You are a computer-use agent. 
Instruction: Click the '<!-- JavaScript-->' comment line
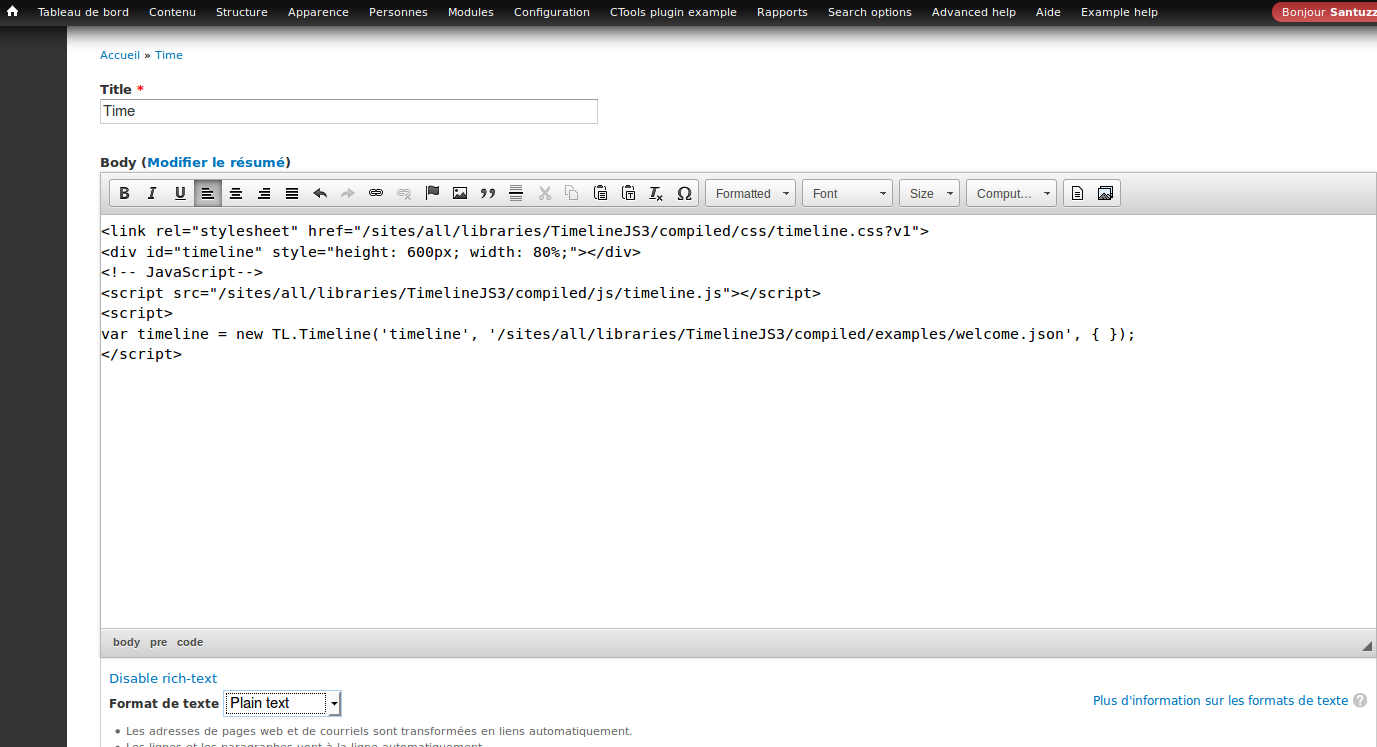click(182, 272)
